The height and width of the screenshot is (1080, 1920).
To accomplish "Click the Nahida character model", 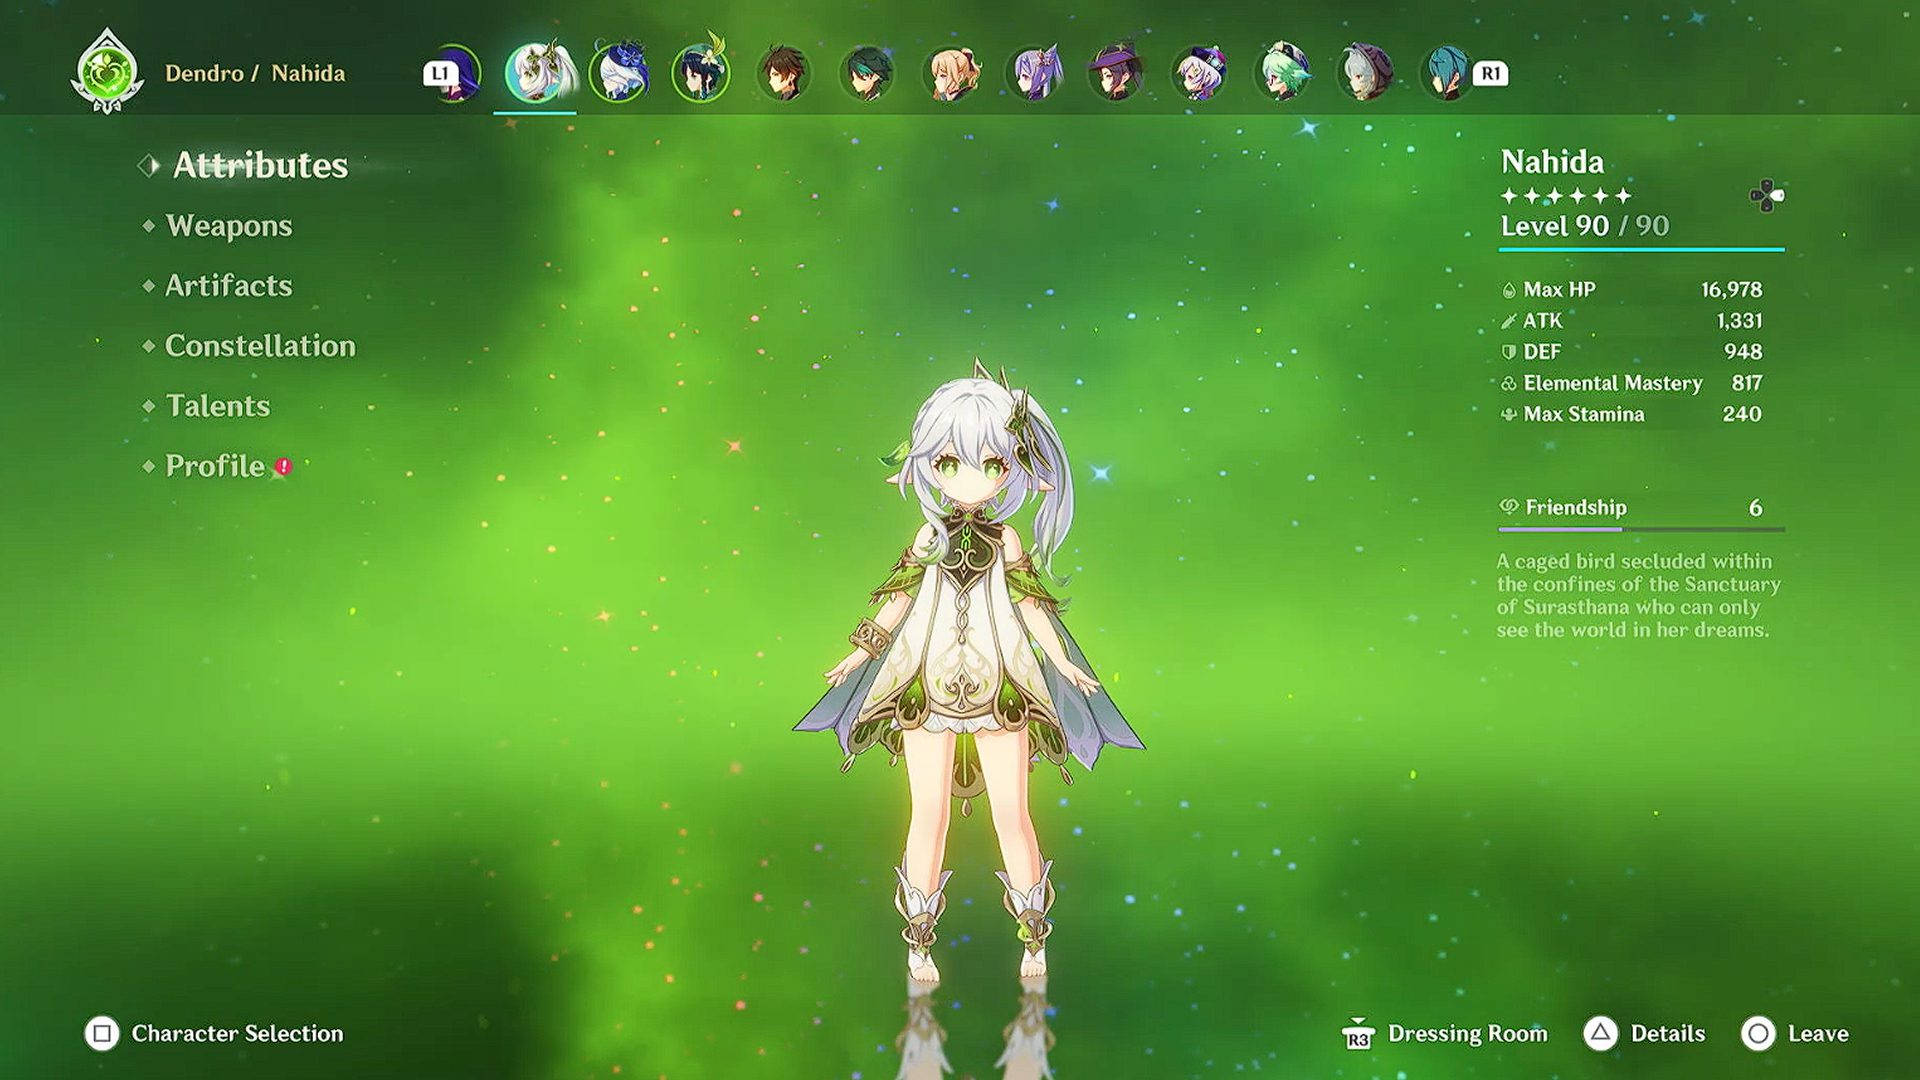I will [x=968, y=670].
